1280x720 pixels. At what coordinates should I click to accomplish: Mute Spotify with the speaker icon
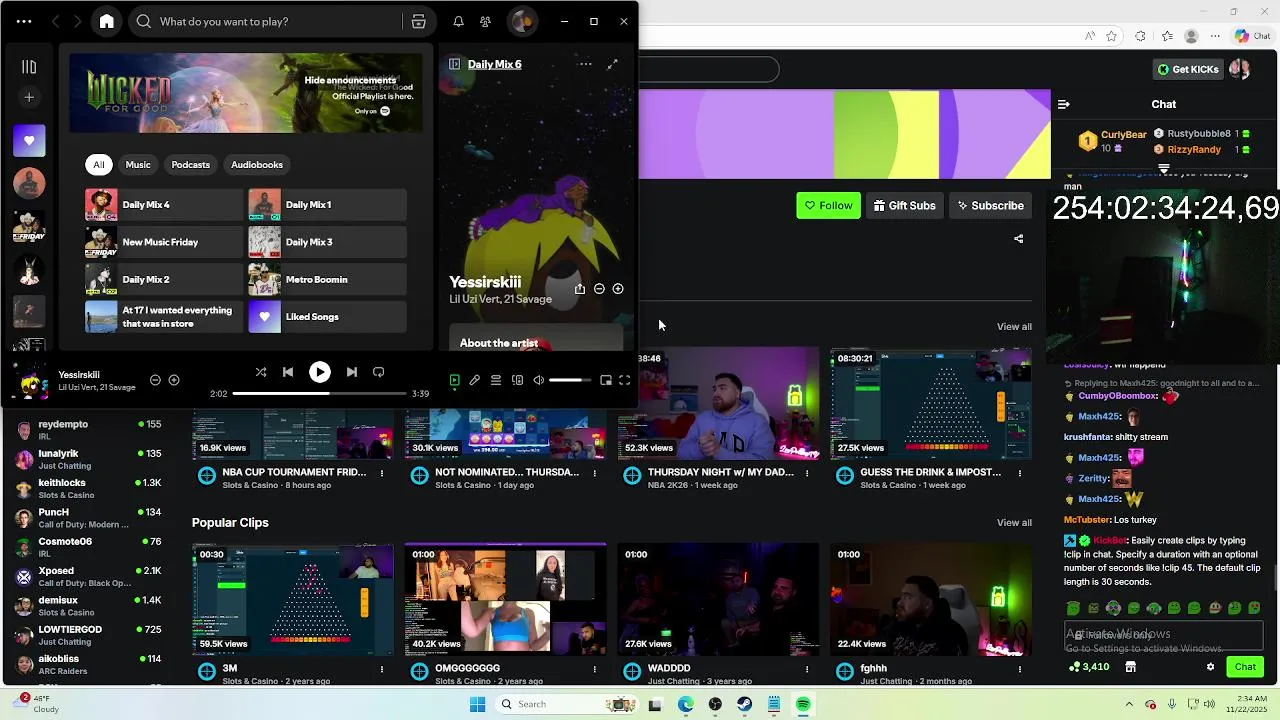(x=538, y=380)
